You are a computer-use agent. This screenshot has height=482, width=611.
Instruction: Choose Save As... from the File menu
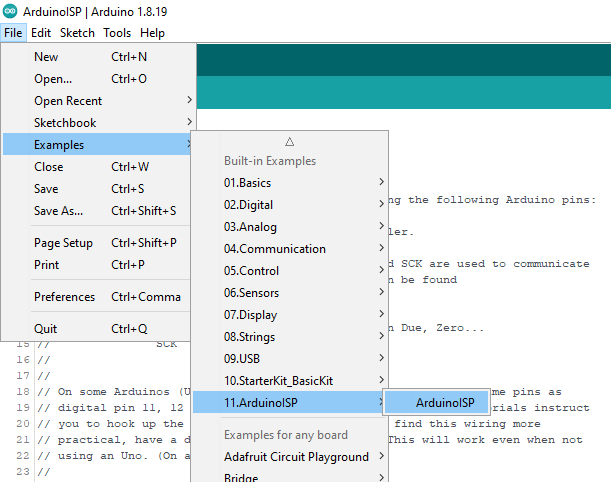97,211
